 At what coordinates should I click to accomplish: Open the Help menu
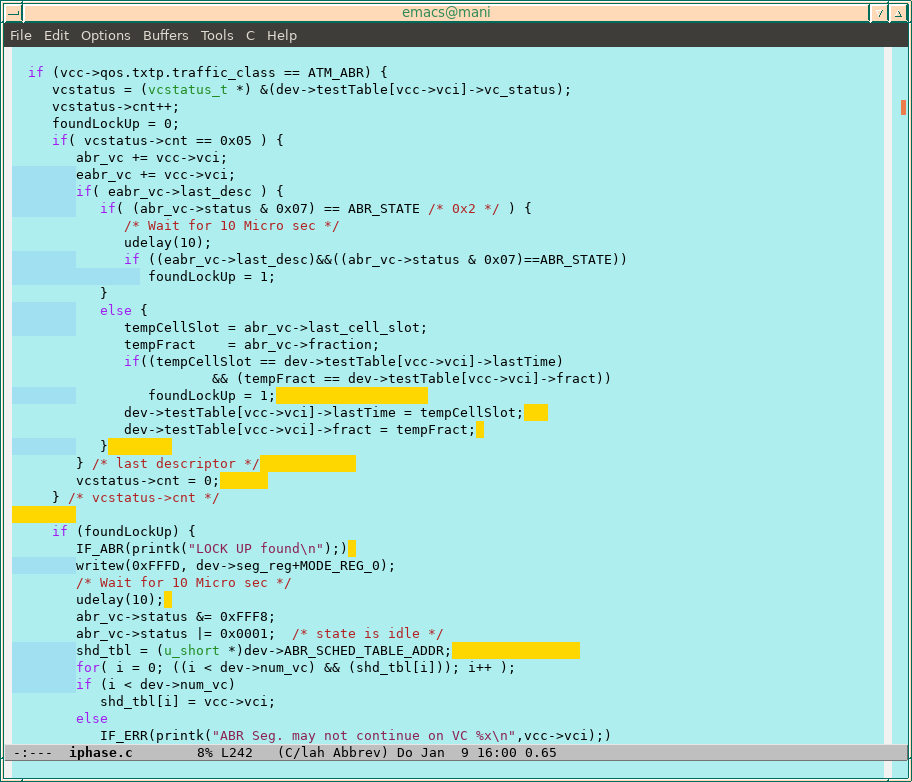click(x=282, y=35)
